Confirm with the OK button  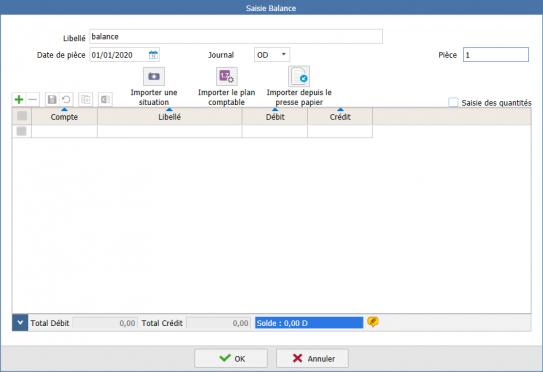point(231,358)
